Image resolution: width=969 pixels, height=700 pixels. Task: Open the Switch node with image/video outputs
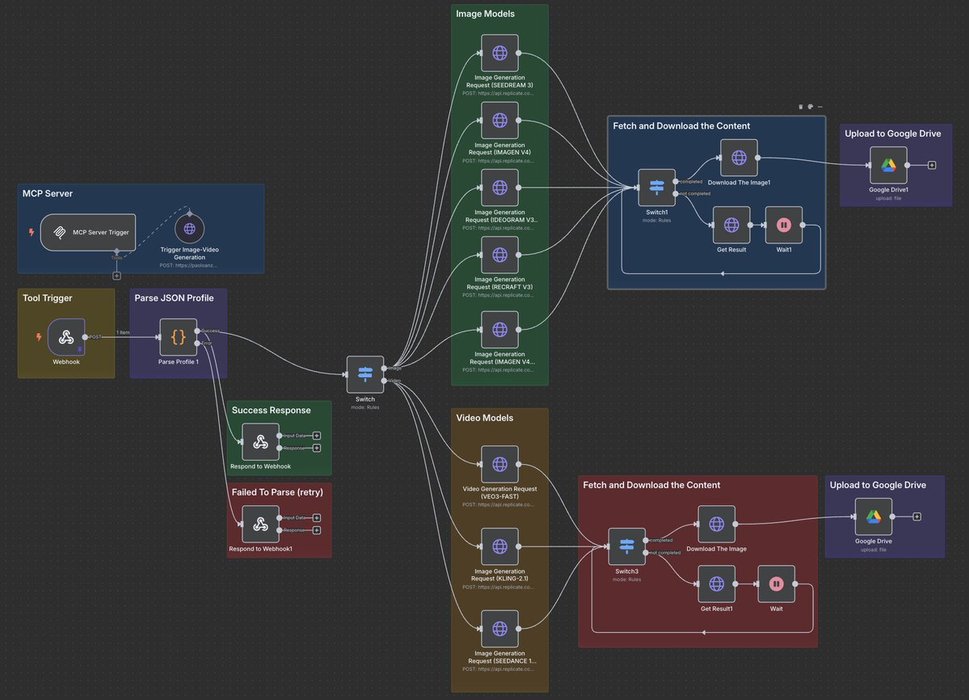(x=365, y=374)
